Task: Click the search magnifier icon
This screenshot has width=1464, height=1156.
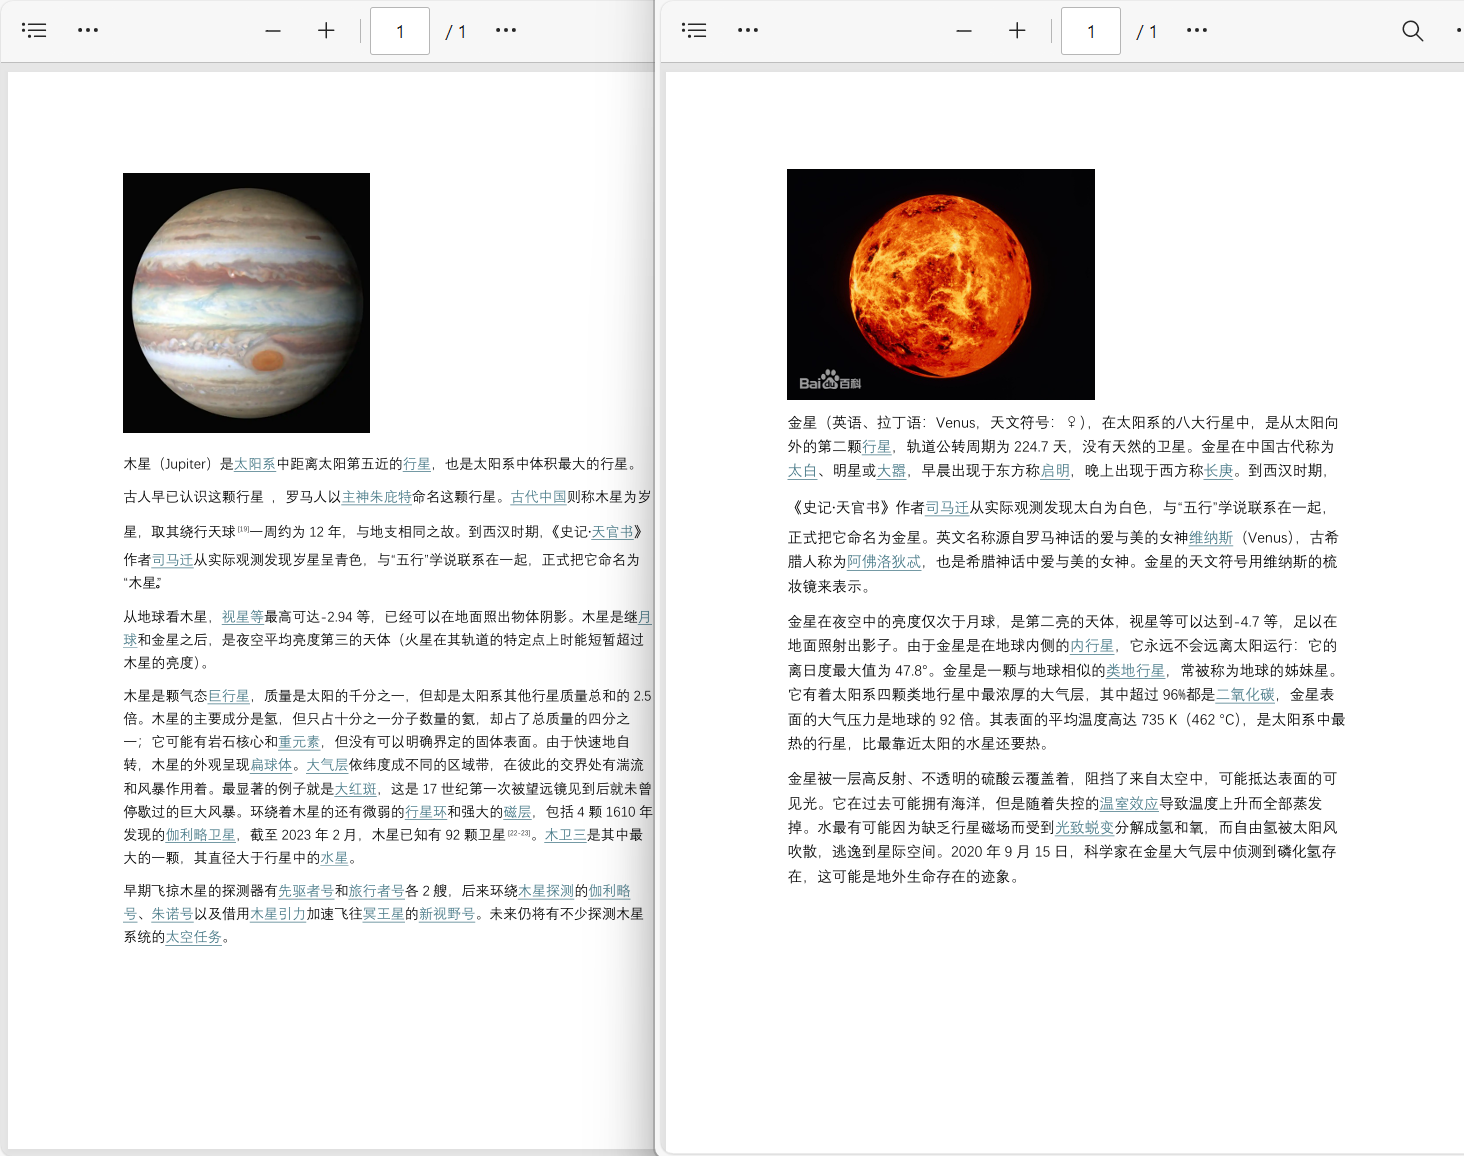Action: click(1412, 31)
